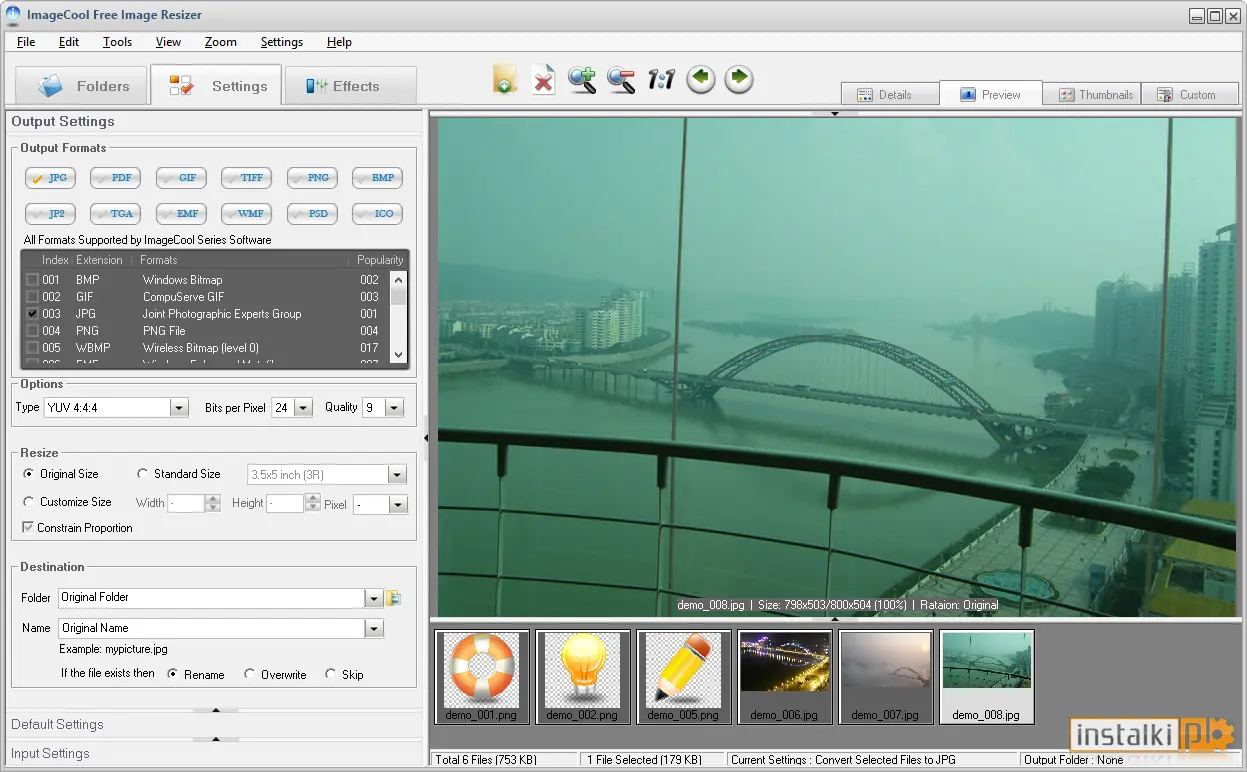Select the BMP output format button
Screen dimensions: 1247x772
coord(377,178)
